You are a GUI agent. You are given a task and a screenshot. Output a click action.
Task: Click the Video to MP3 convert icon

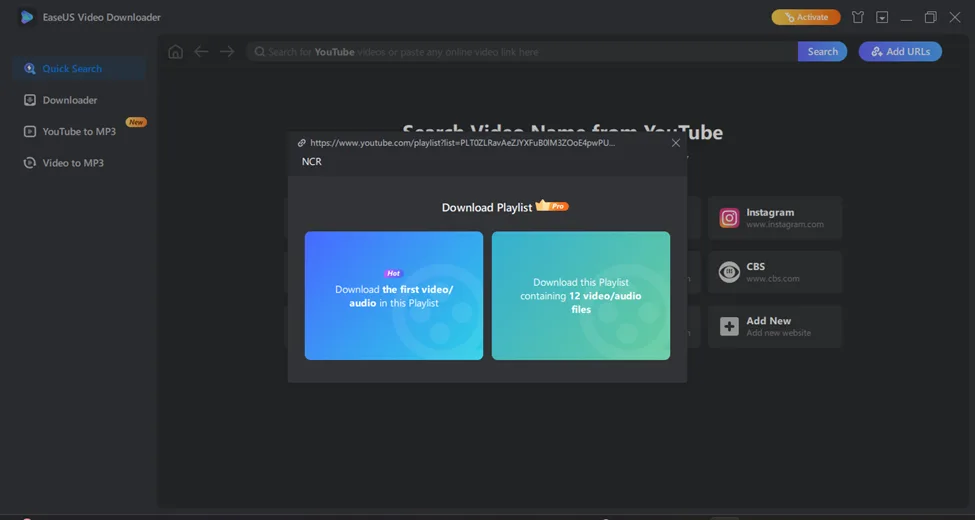coord(29,163)
